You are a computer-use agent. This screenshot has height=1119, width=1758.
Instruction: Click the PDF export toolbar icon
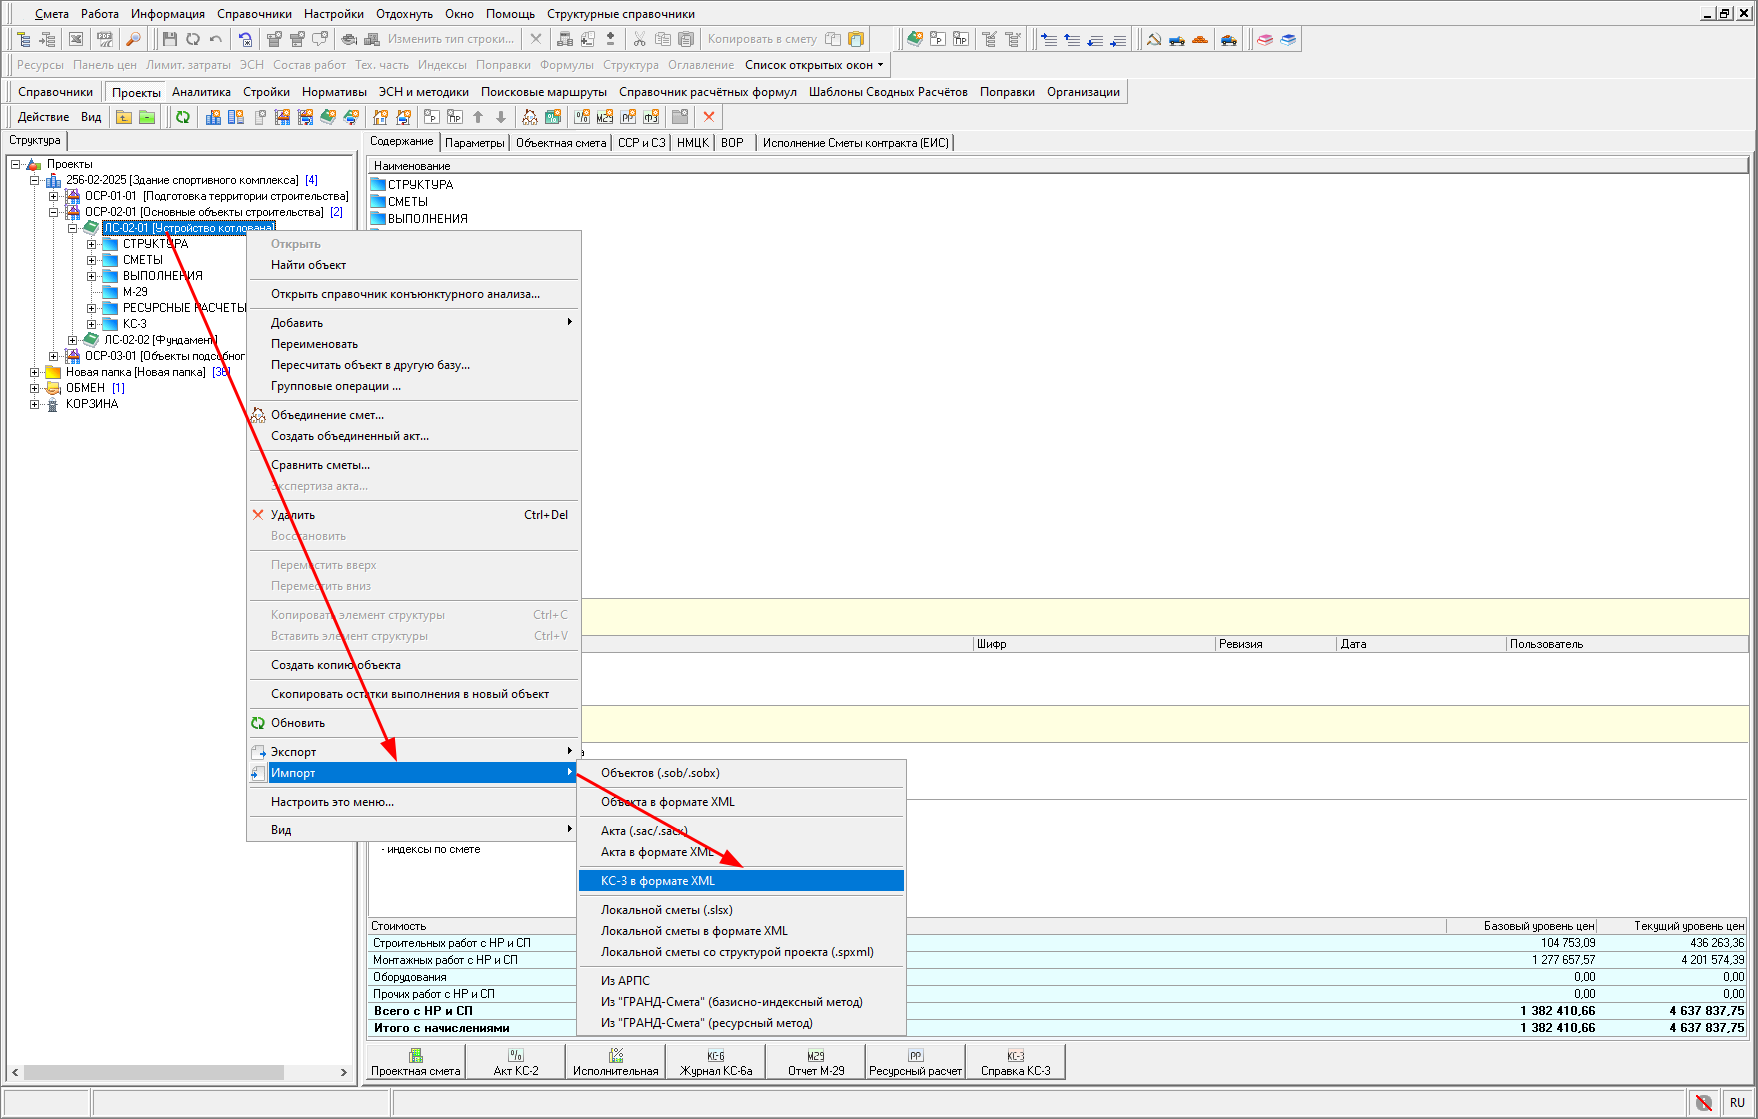104,39
